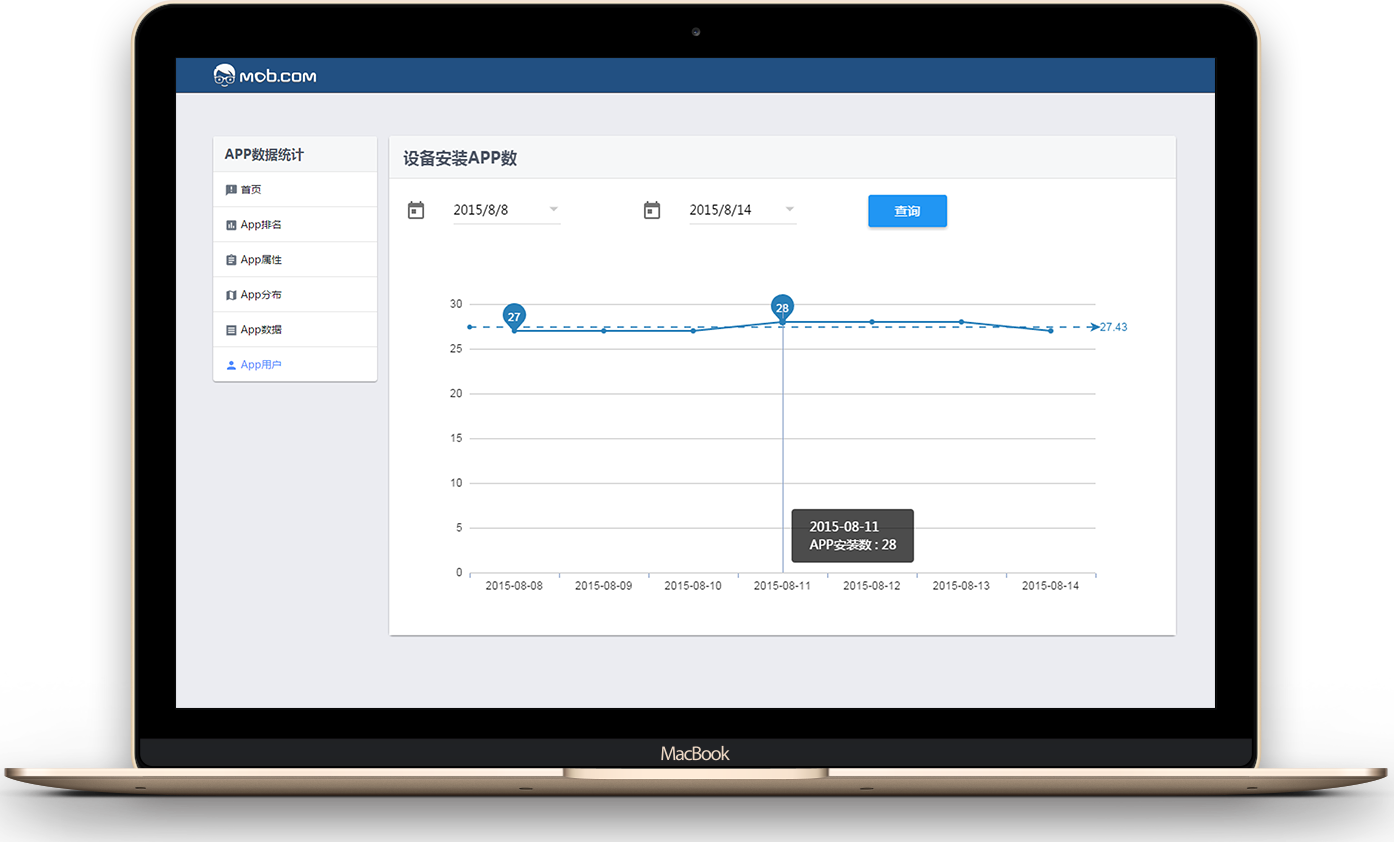Click x-axis label 2015-08-09
This screenshot has width=1394, height=842.
(604, 586)
